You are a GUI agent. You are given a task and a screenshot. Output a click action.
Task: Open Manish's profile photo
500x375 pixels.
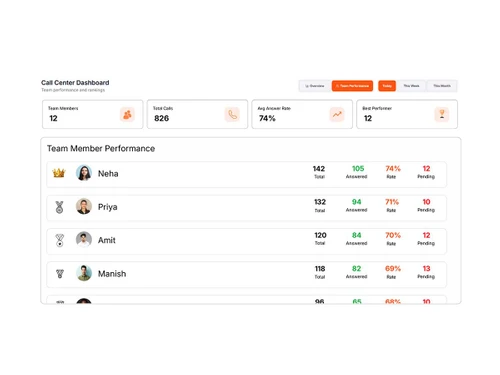point(84,273)
